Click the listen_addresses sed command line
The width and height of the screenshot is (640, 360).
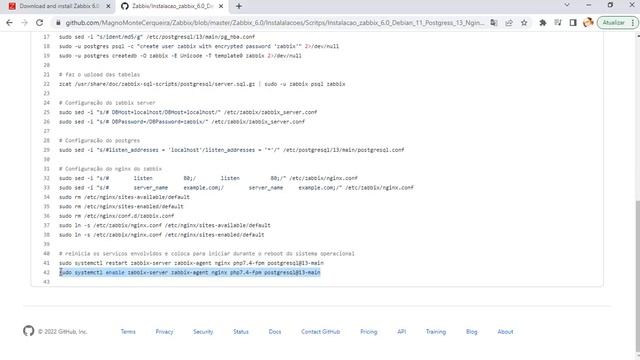pos(232,150)
